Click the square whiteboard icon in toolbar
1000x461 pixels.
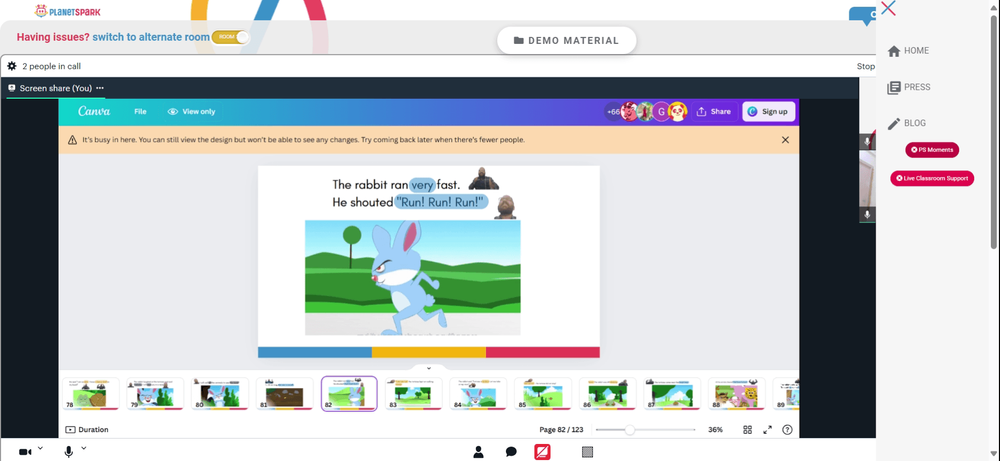[x=587, y=452]
